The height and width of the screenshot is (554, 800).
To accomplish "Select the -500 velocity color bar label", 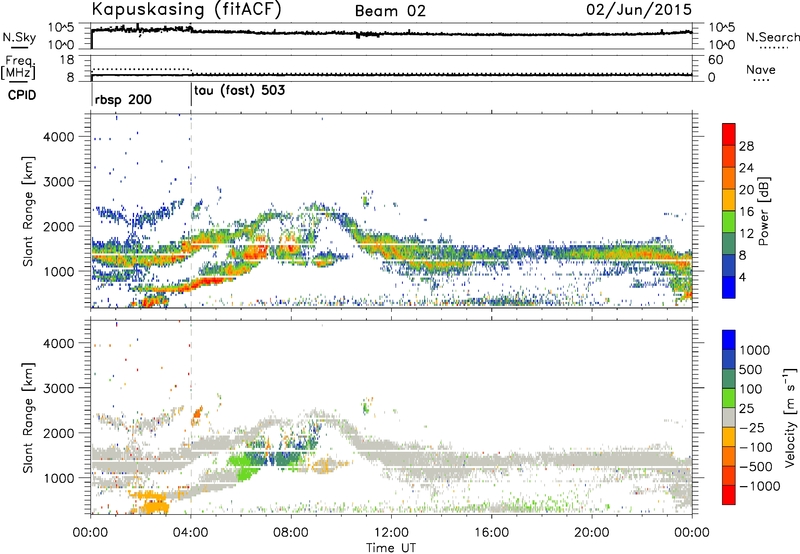I will point(756,467).
